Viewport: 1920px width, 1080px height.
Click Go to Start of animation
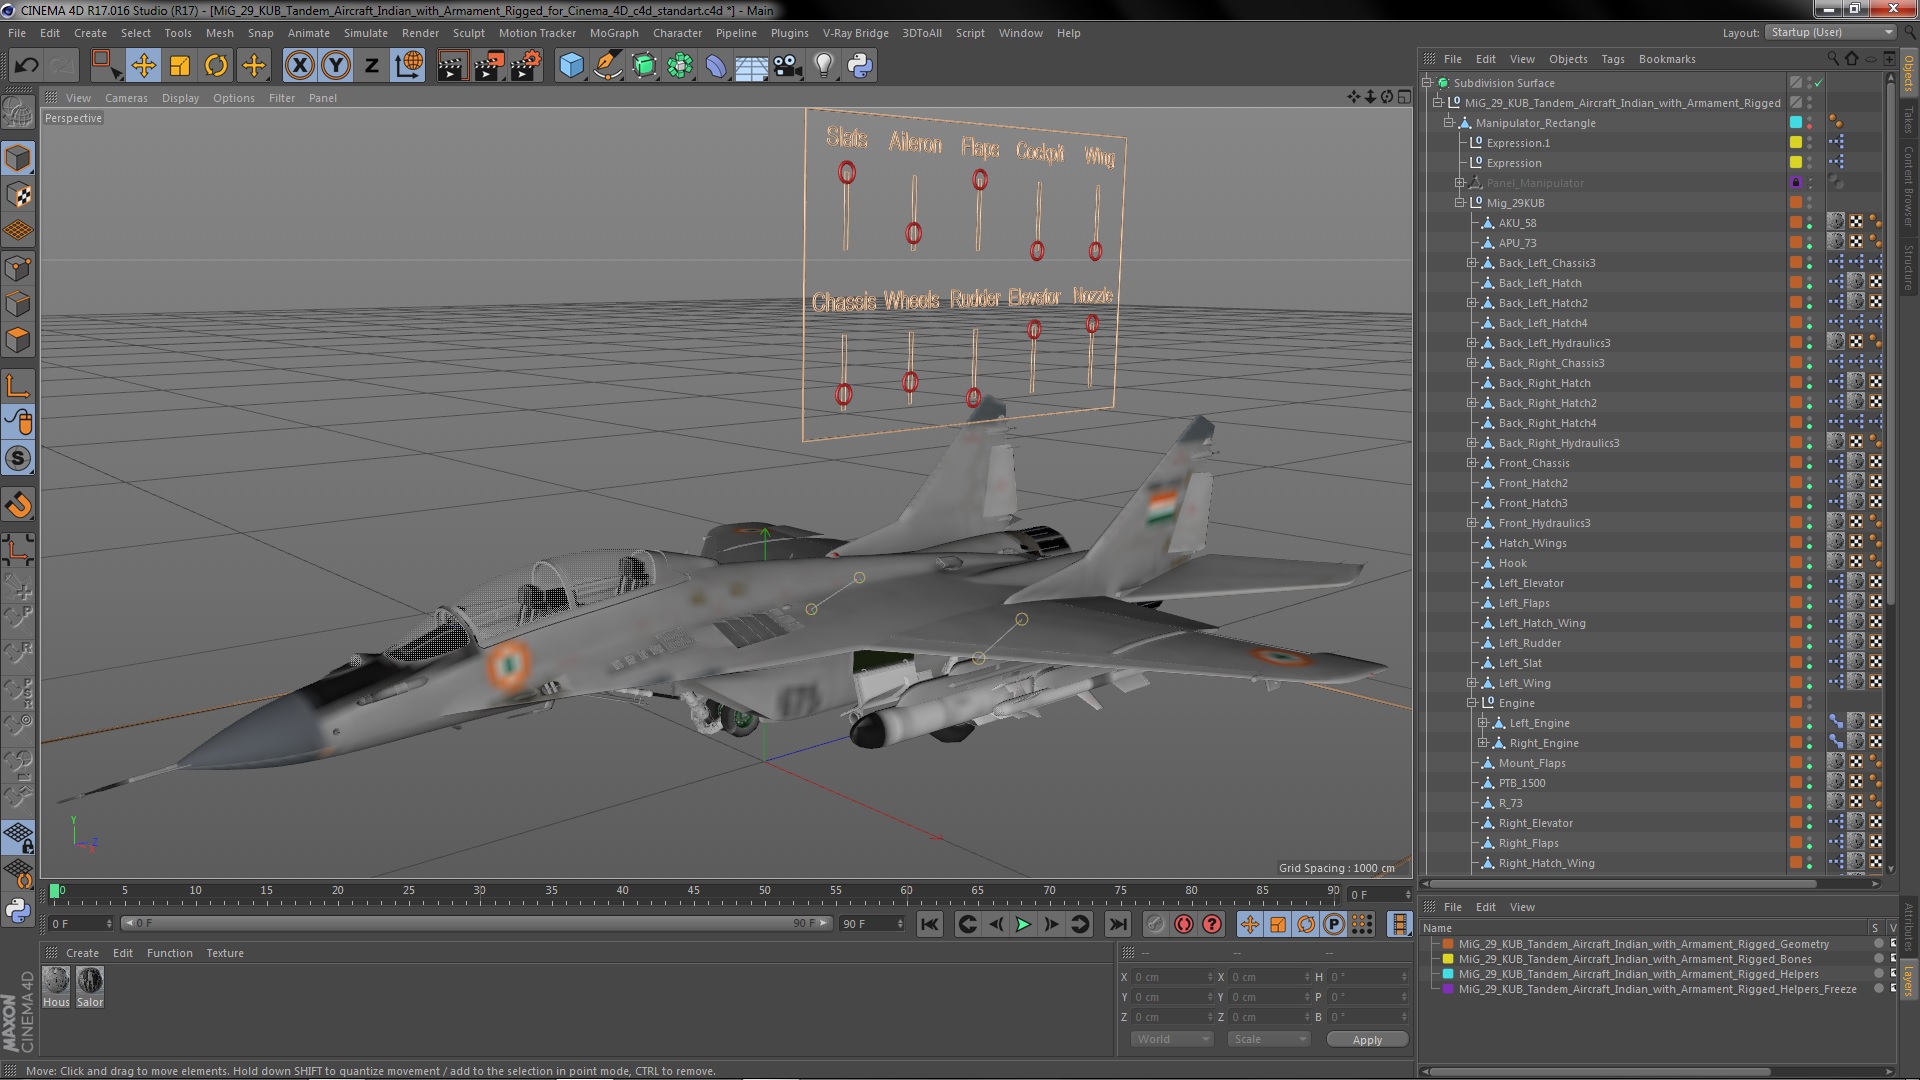(929, 924)
